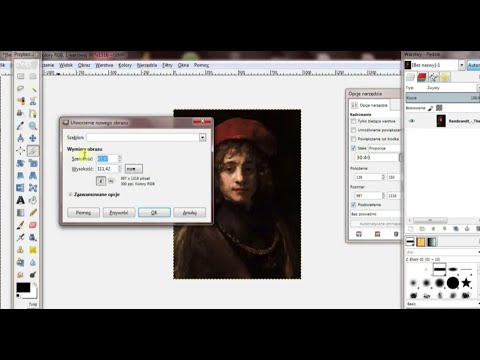Image resolution: width=480 pixels, height=360 pixels.
Task: Select the Paths tool
Action: 33,113
